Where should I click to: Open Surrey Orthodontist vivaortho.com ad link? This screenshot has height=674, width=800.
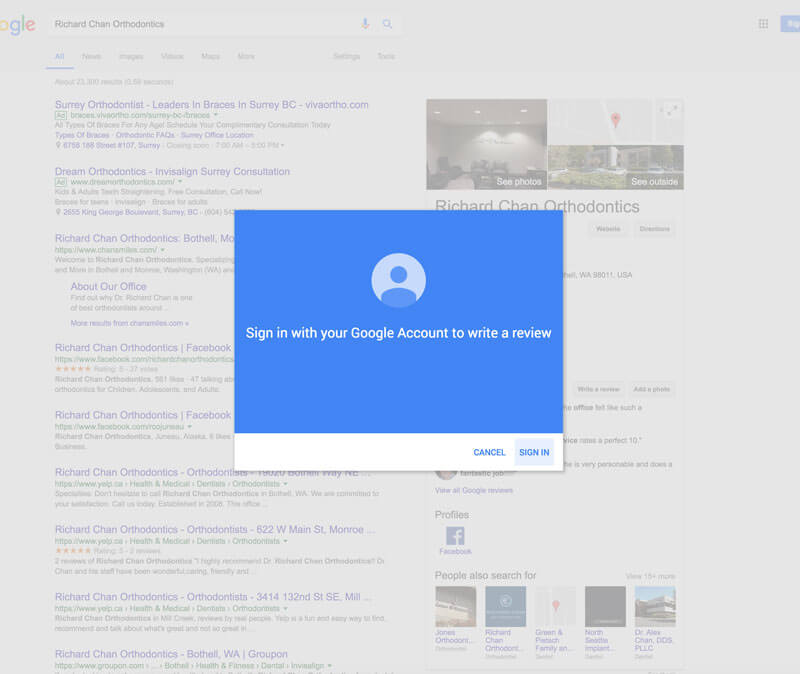(x=212, y=105)
